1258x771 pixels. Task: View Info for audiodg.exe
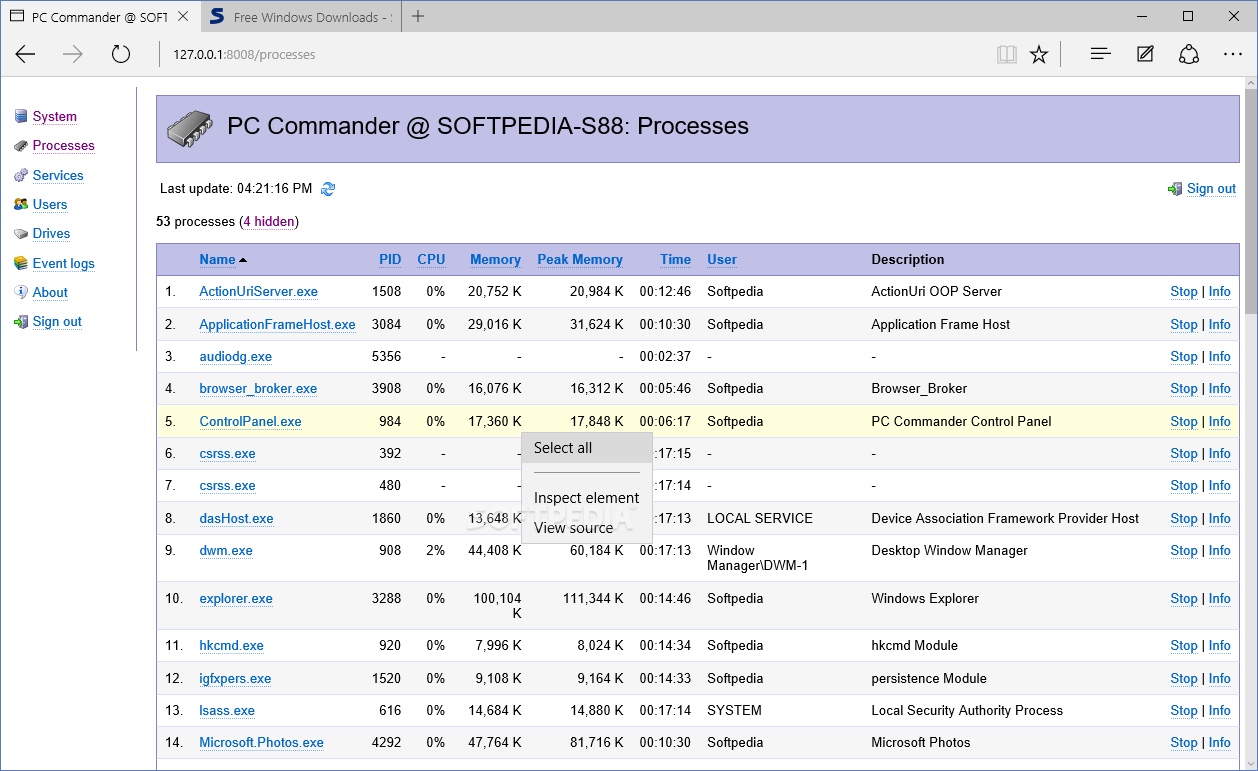pos(1219,356)
